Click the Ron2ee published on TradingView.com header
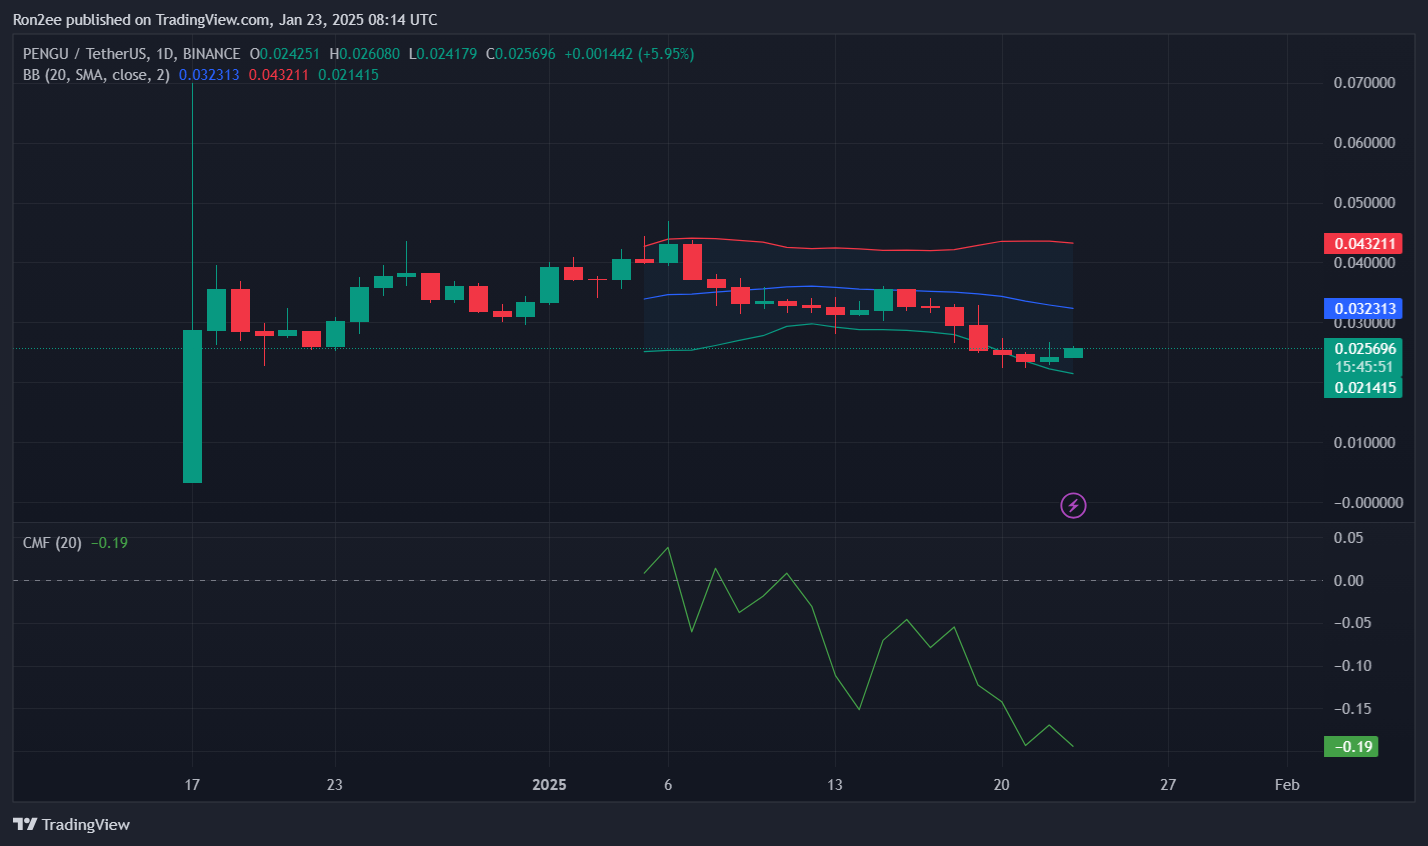The height and width of the screenshot is (846, 1428). tap(225, 20)
